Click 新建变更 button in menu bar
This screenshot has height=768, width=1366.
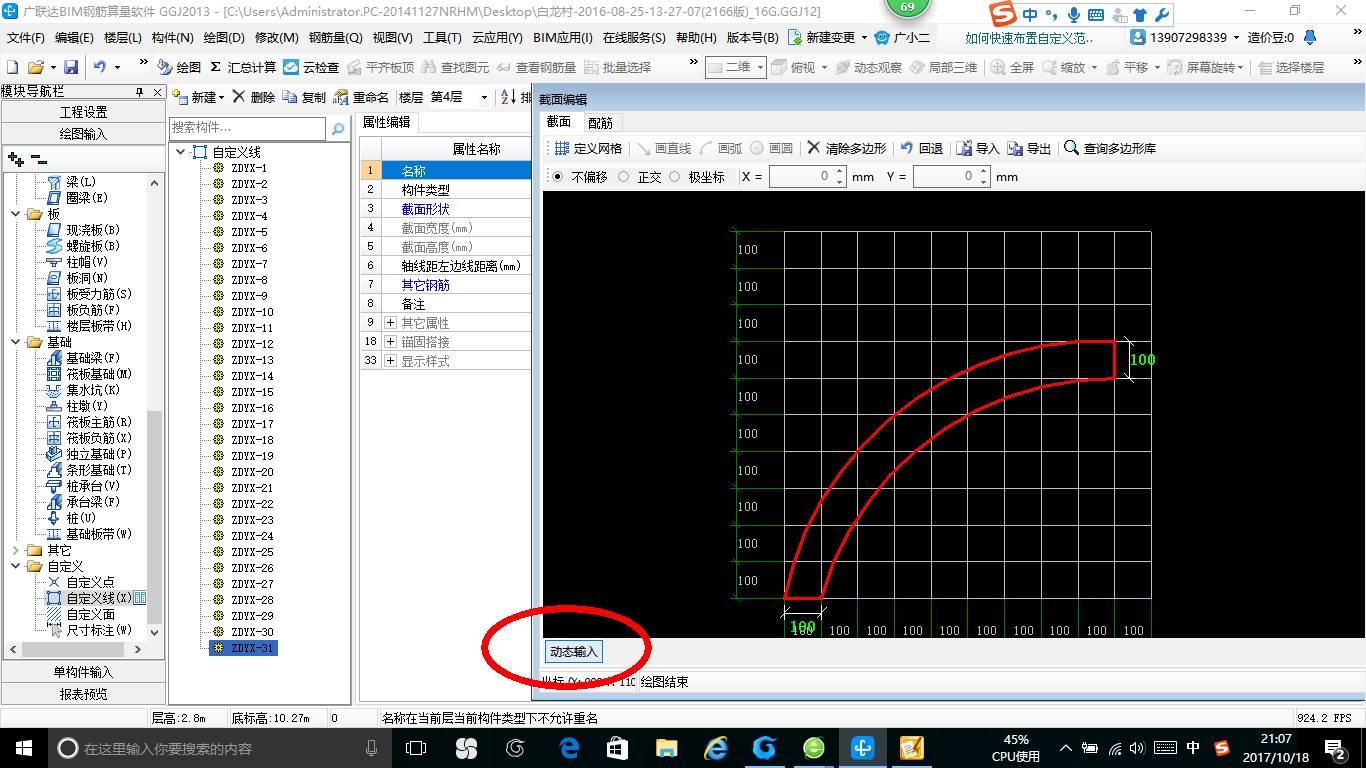click(829, 38)
